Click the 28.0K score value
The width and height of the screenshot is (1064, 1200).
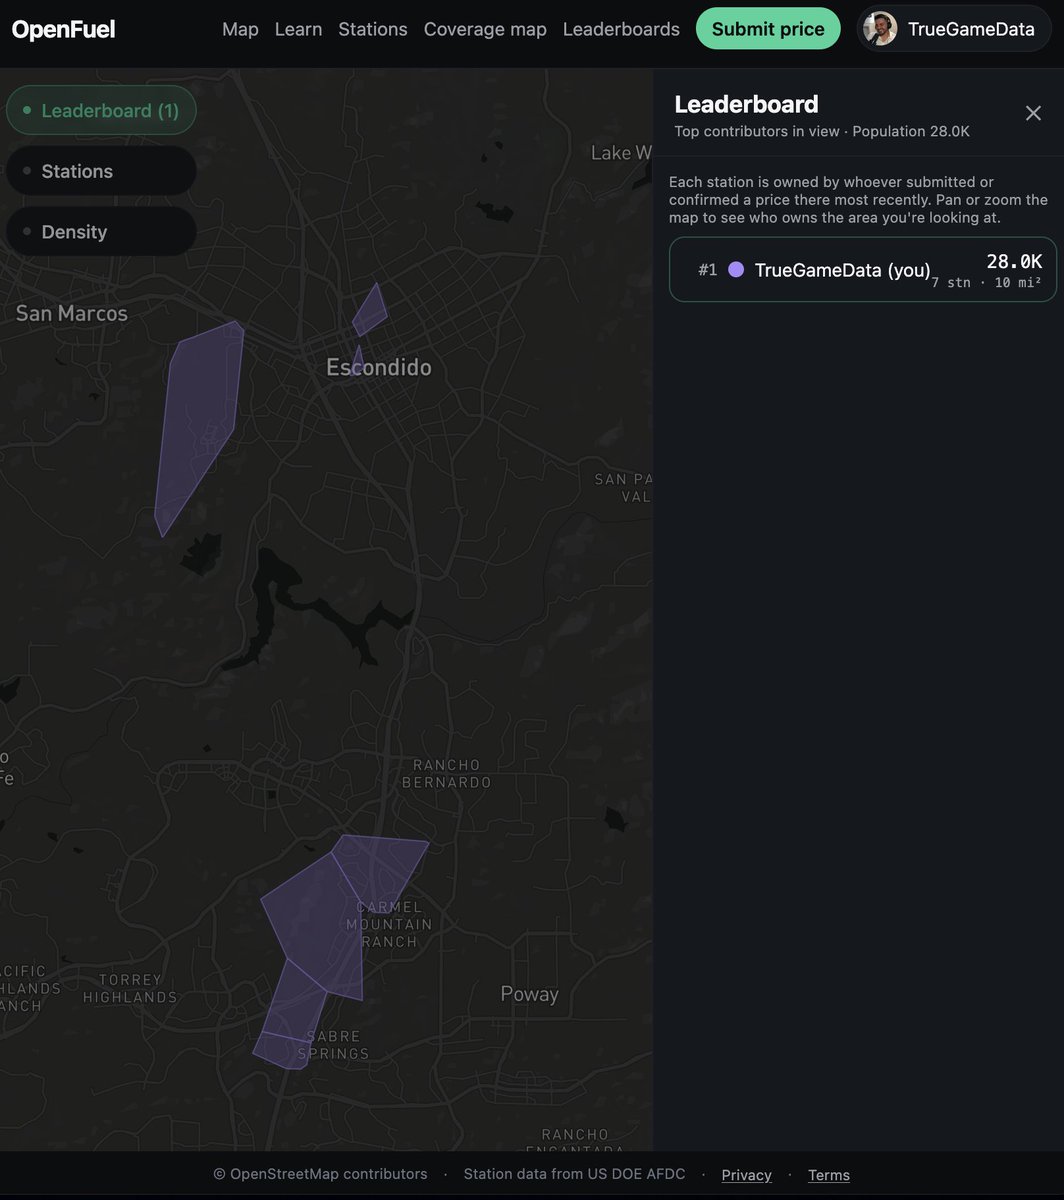click(x=1014, y=262)
